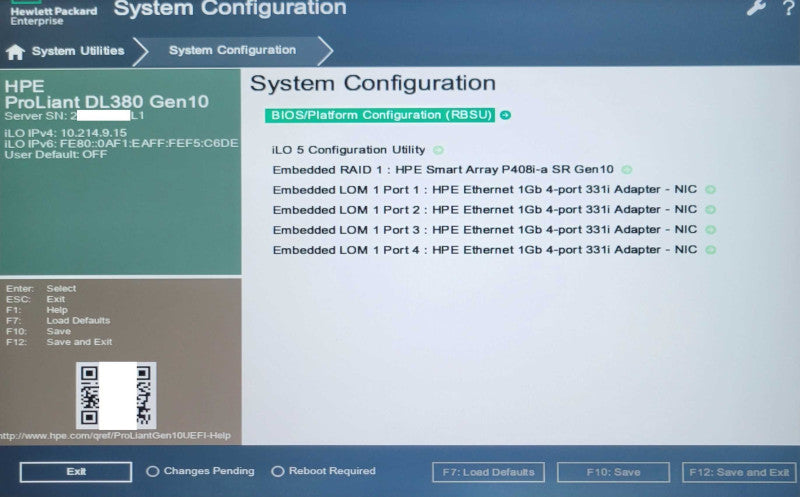Open the hpe.com UEFI help URL
Image resolution: width=800 pixels, height=497 pixels.
(x=115, y=436)
